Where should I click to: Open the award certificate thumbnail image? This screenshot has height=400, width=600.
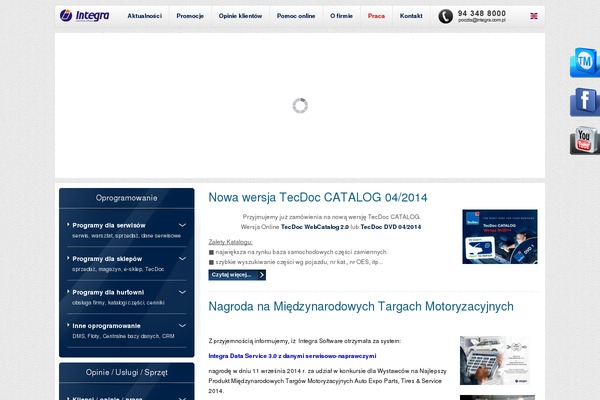pos(495,360)
